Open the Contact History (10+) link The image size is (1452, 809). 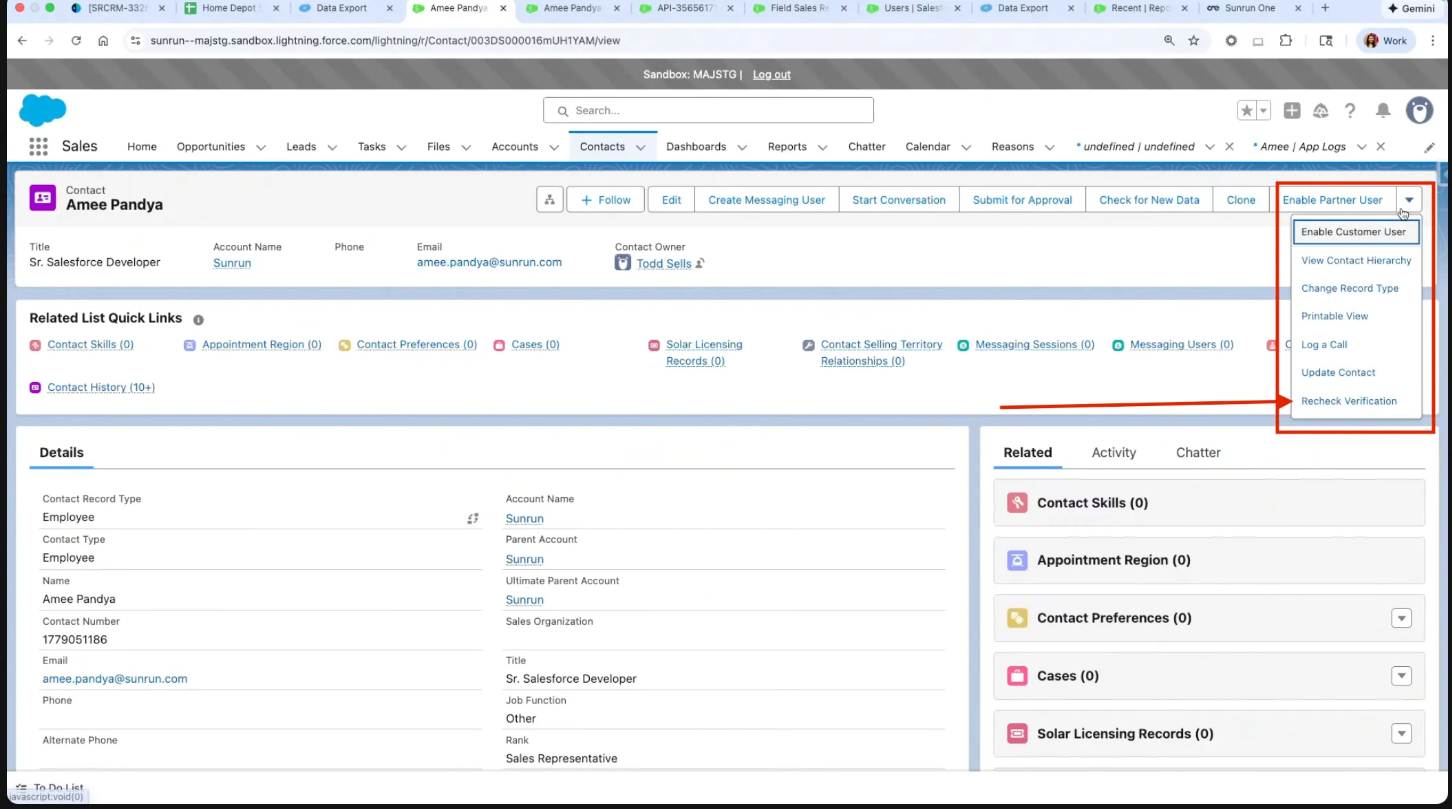point(101,387)
